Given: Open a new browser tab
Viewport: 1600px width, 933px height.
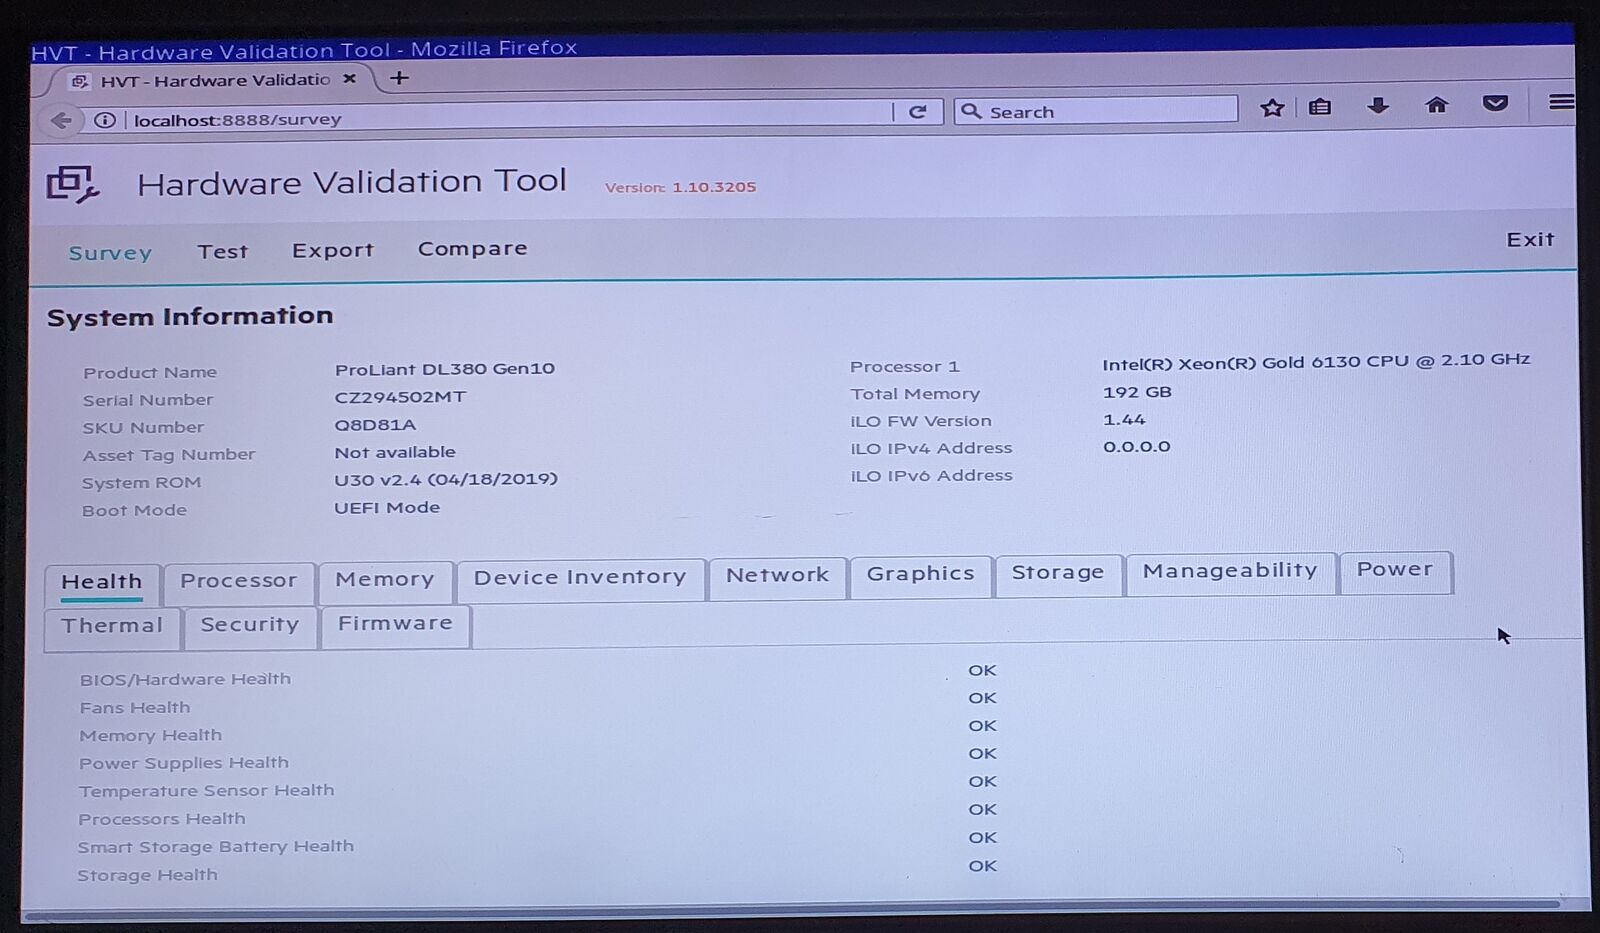Looking at the screenshot, I should 399,78.
